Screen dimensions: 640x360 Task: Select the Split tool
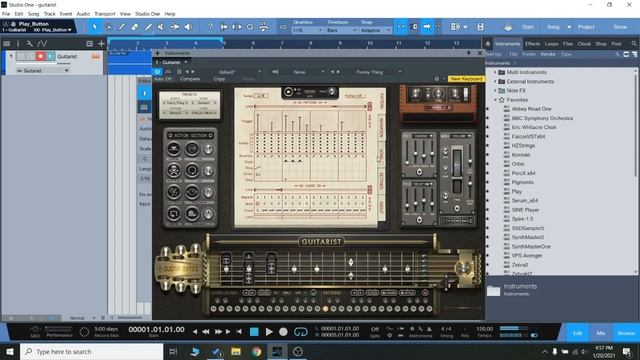click(122, 27)
